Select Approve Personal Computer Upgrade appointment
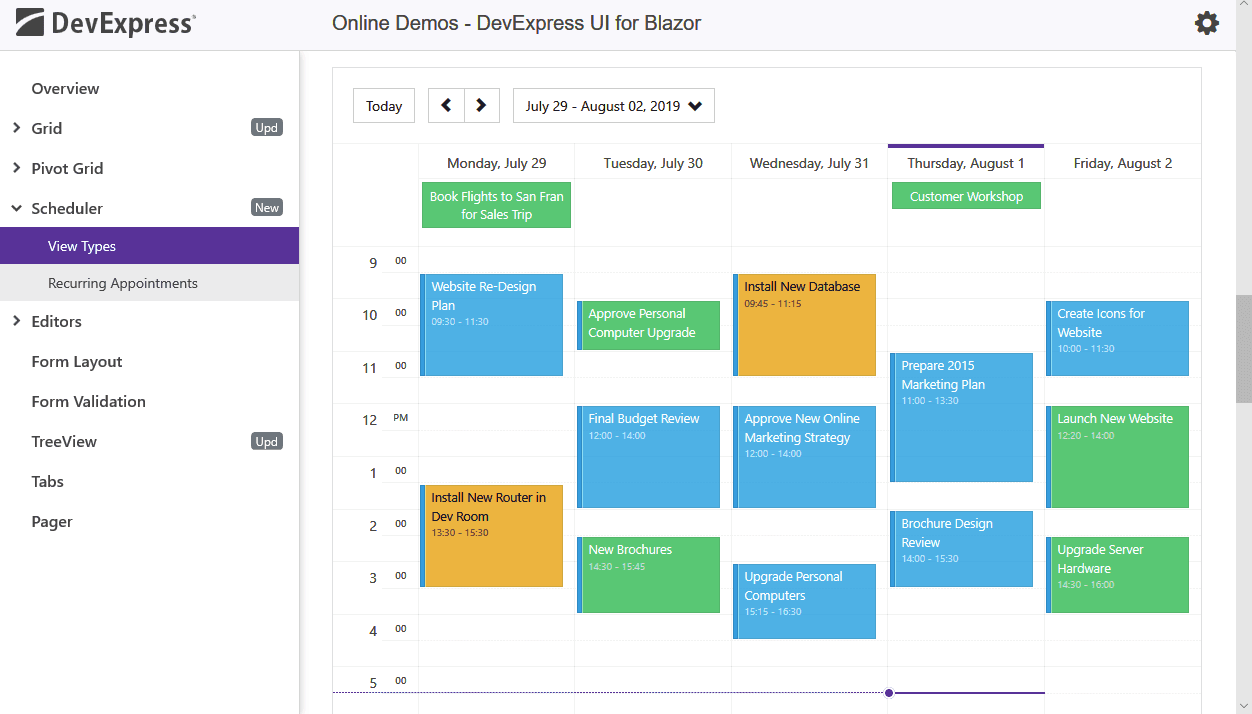Viewport: 1252px width, 714px height. (x=648, y=325)
